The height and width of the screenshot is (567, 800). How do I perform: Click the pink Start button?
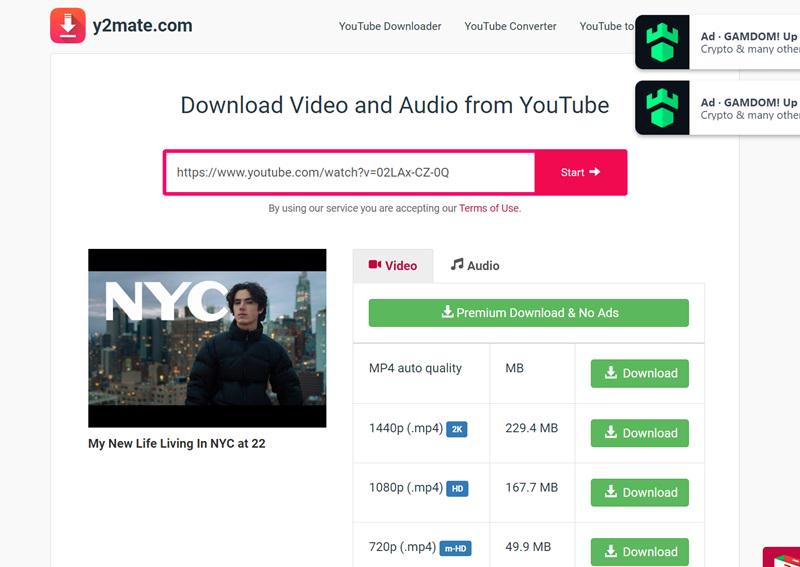pyautogui.click(x=580, y=172)
